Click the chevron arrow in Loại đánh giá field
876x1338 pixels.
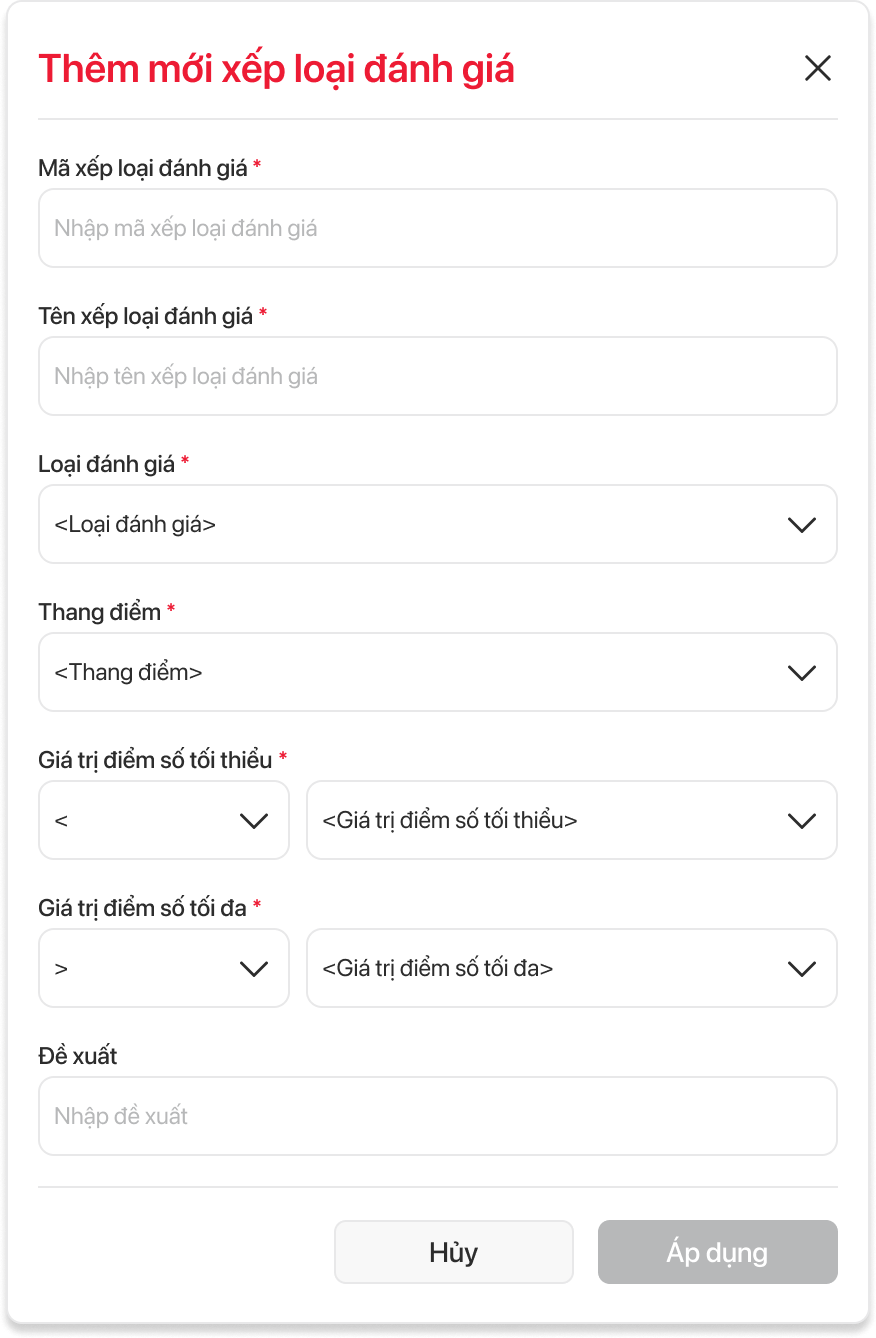click(x=802, y=525)
